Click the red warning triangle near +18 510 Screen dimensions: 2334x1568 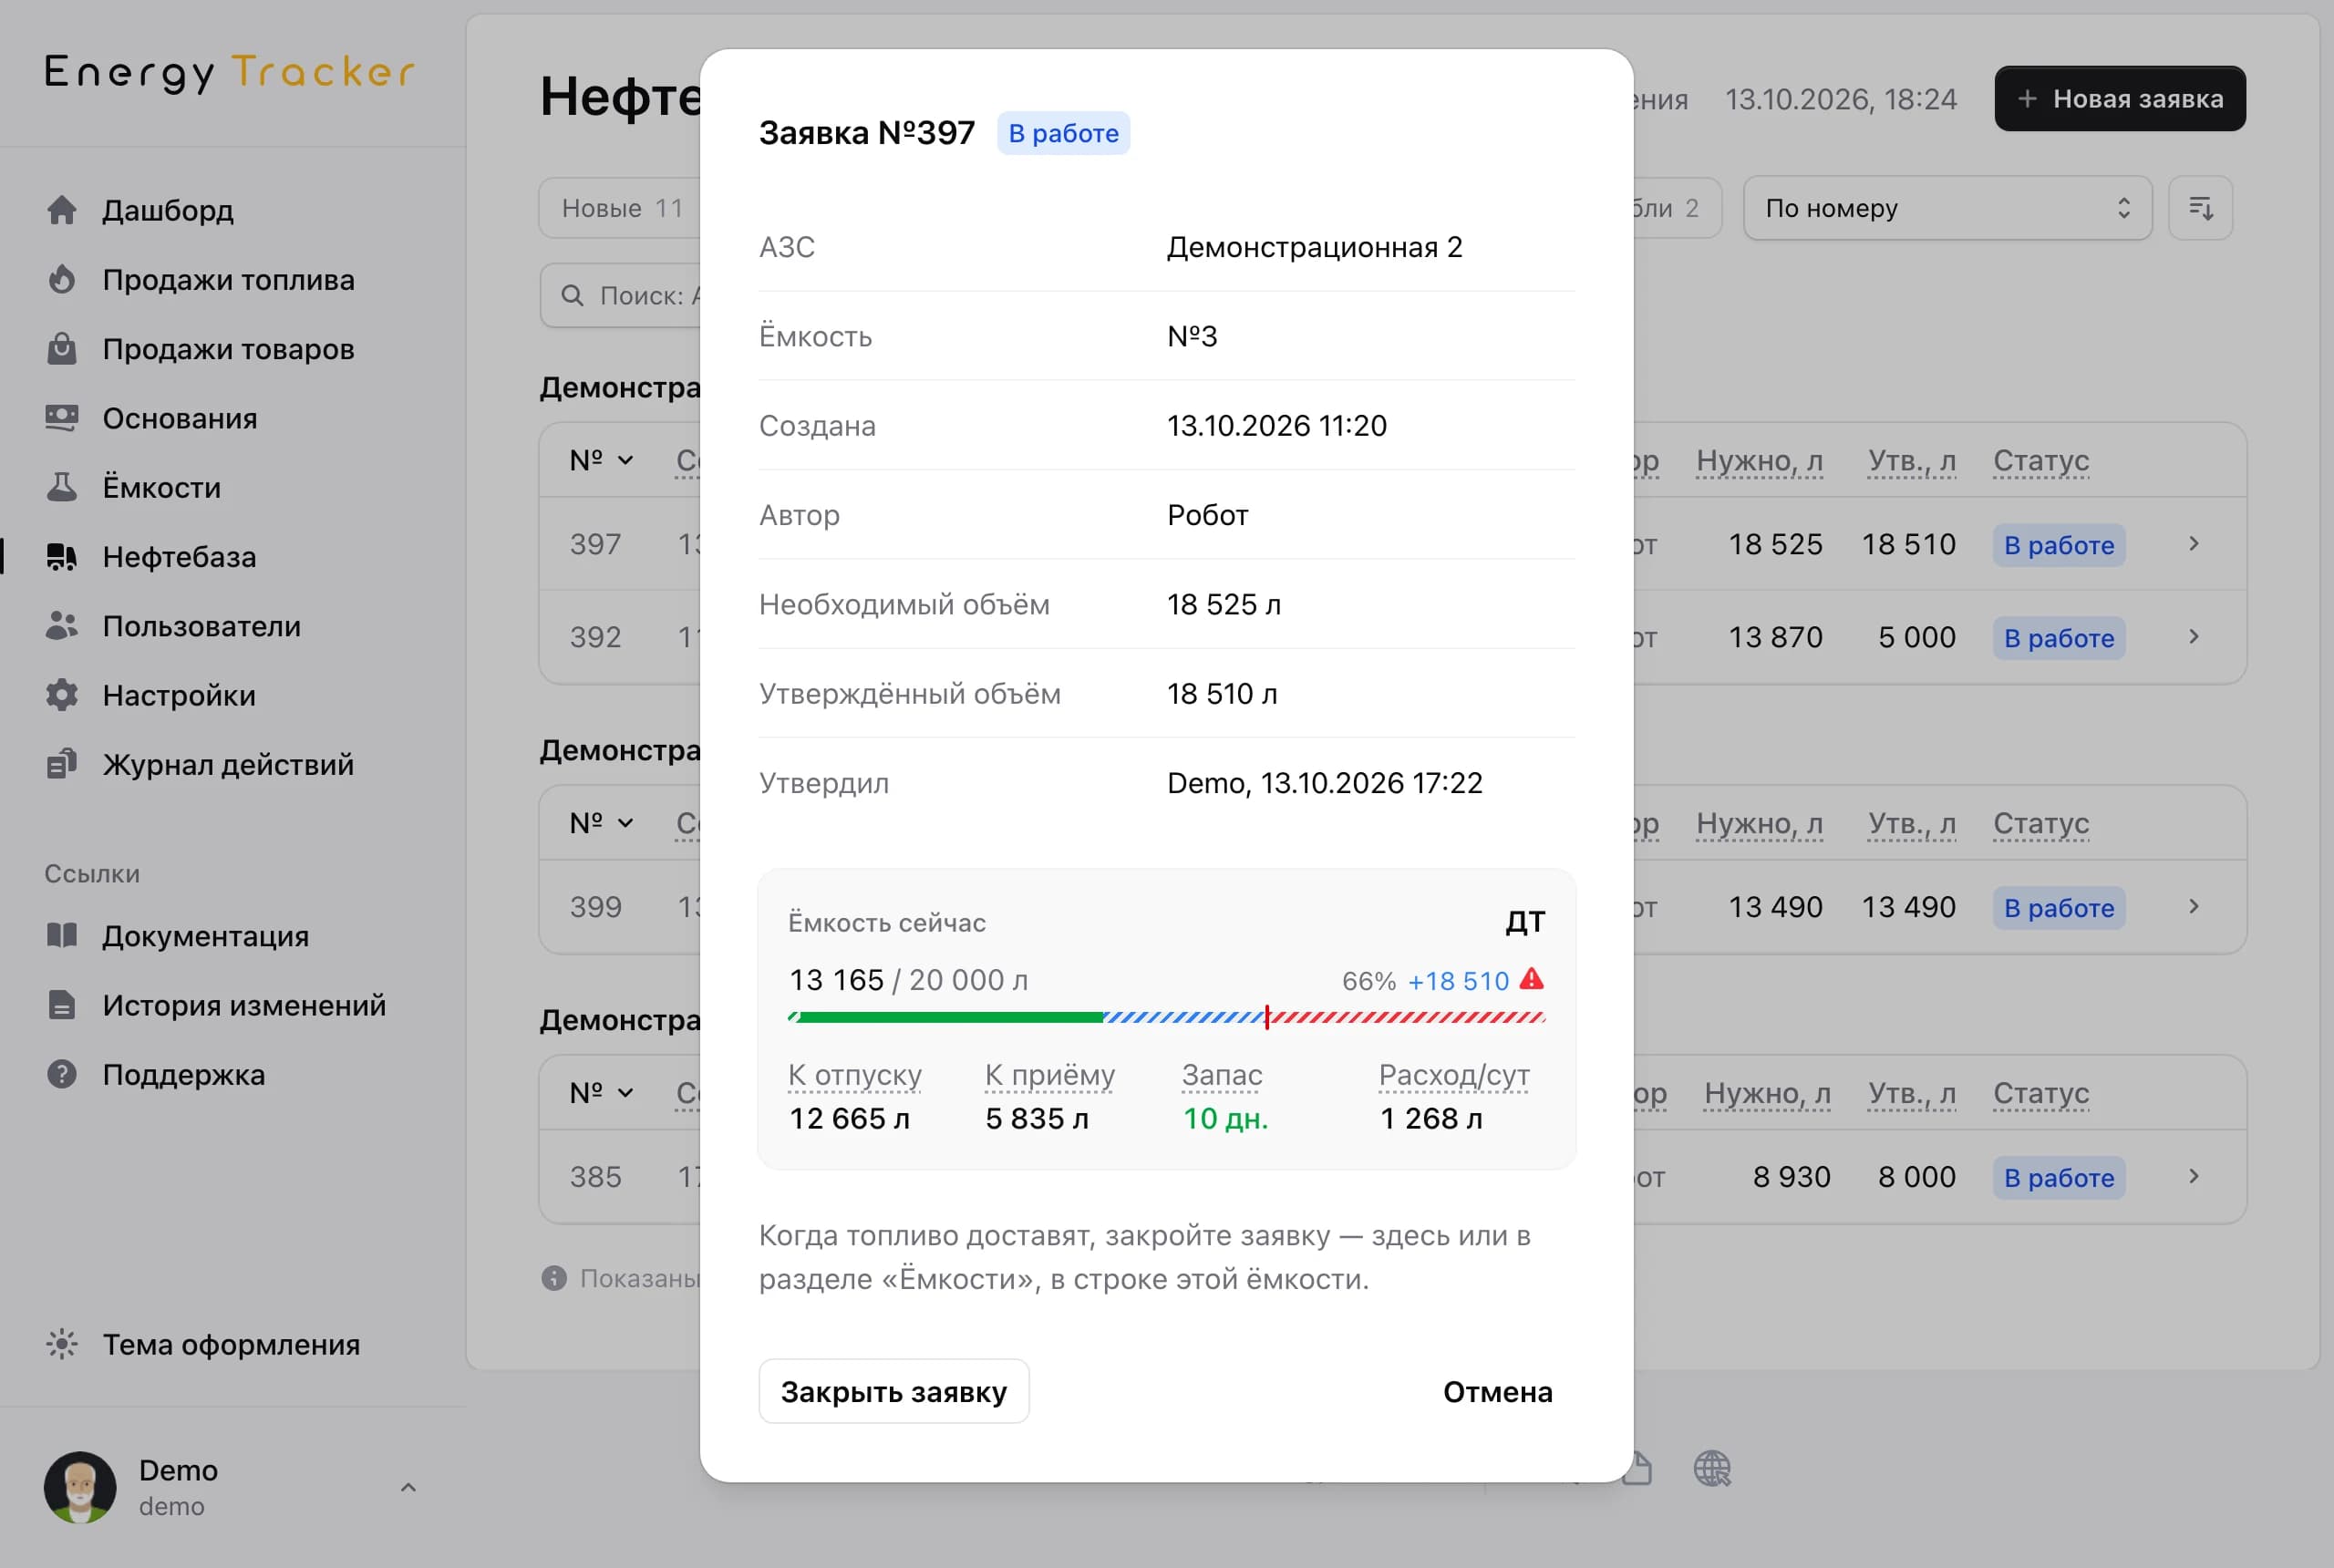click(x=1531, y=979)
